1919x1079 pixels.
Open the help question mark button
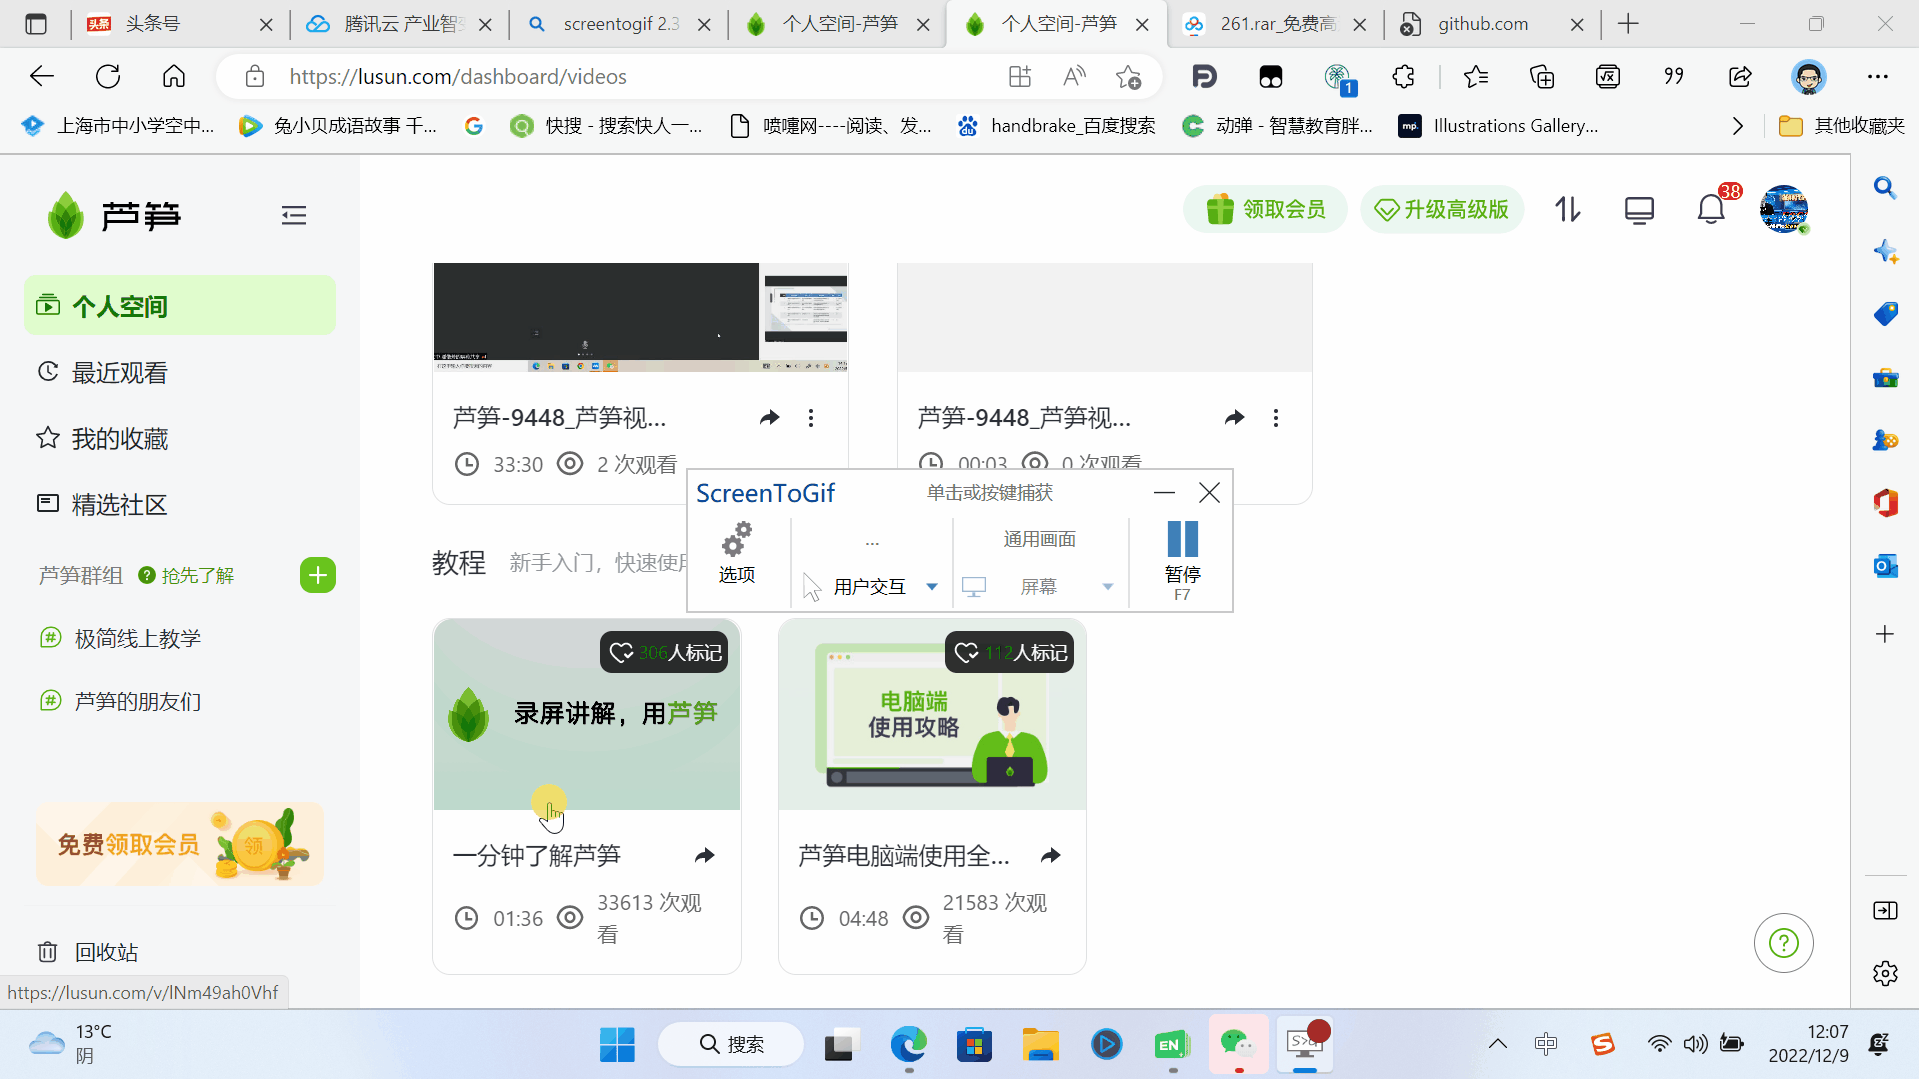click(1783, 942)
